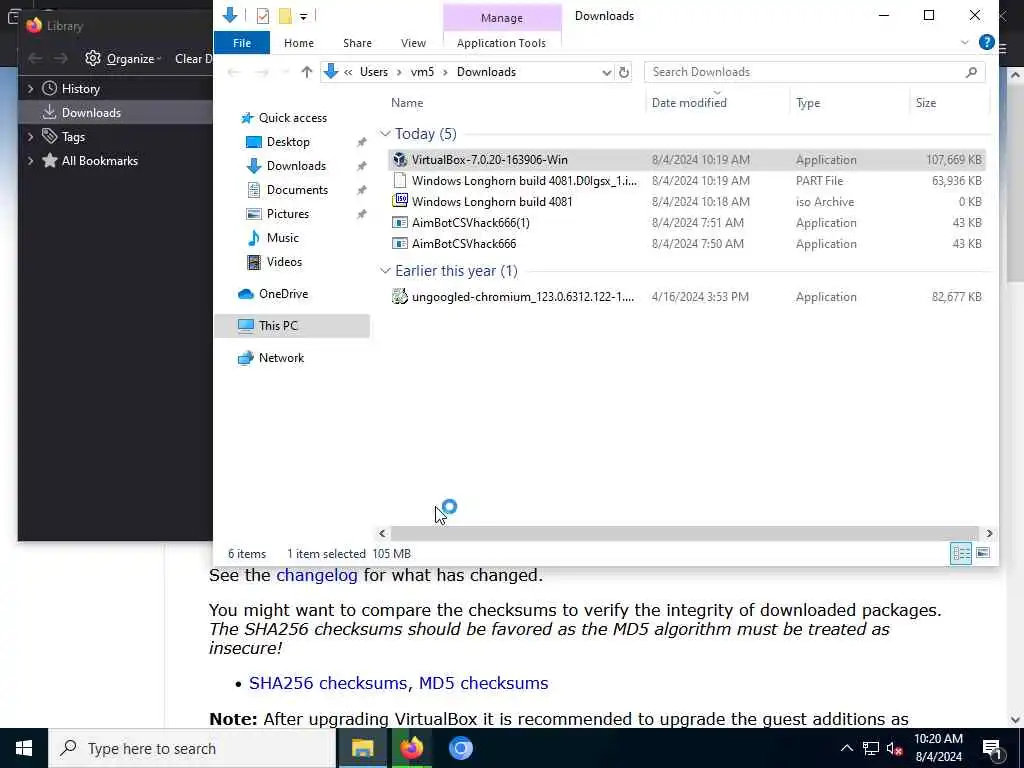Open Downloads in Explorer navigation pane

click(296, 166)
